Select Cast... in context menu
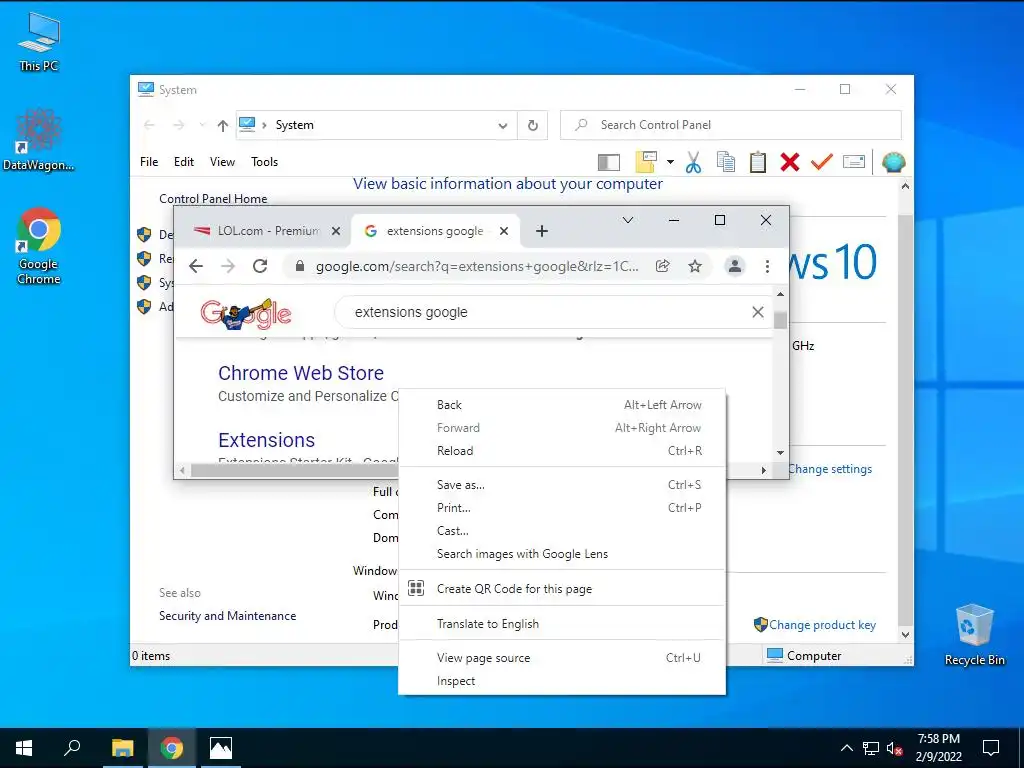 coord(562,531)
